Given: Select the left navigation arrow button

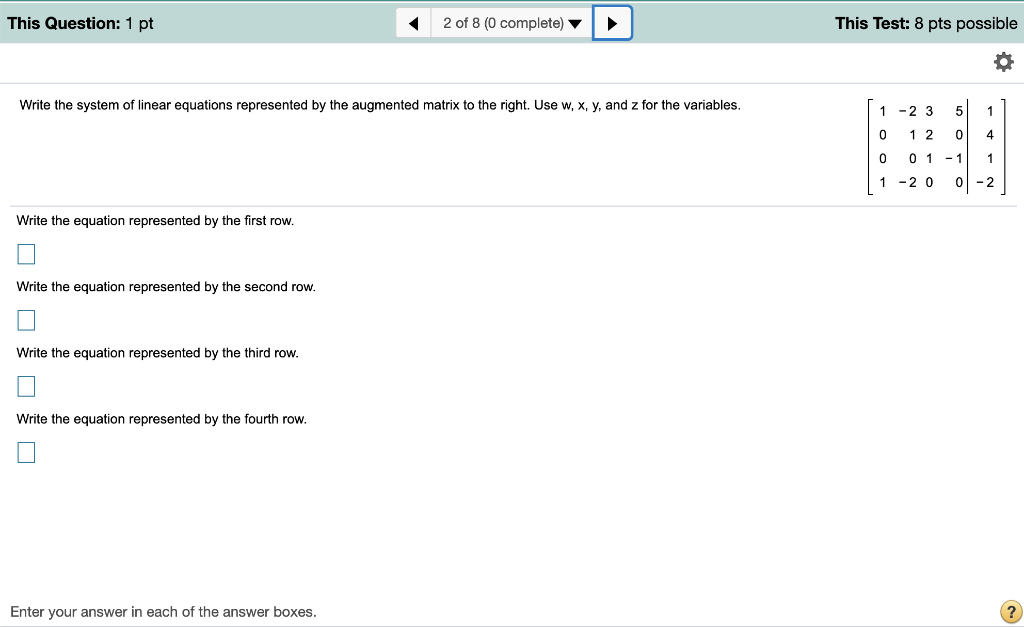Looking at the screenshot, I should pos(413,21).
